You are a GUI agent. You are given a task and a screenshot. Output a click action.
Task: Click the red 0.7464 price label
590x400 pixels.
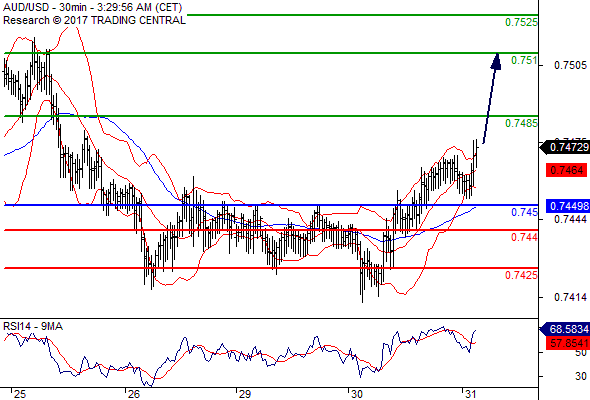pos(567,170)
